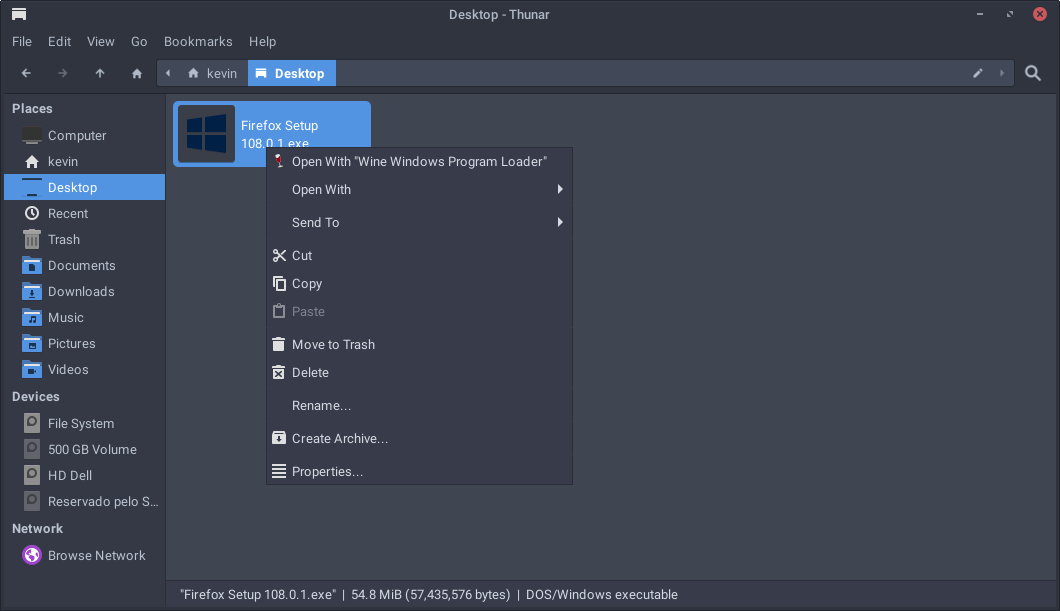Screen dimensions: 1060x611
Task: Expand the Send To submenu
Action: click(x=316, y=222)
